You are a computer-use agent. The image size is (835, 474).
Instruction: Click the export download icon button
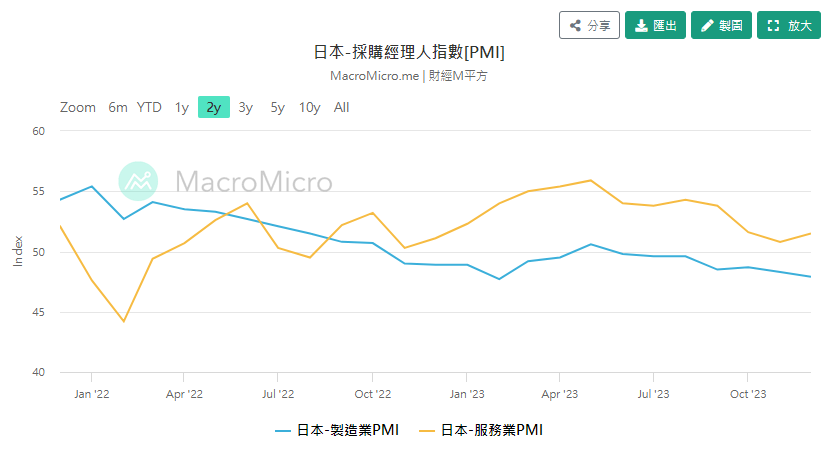coord(655,25)
